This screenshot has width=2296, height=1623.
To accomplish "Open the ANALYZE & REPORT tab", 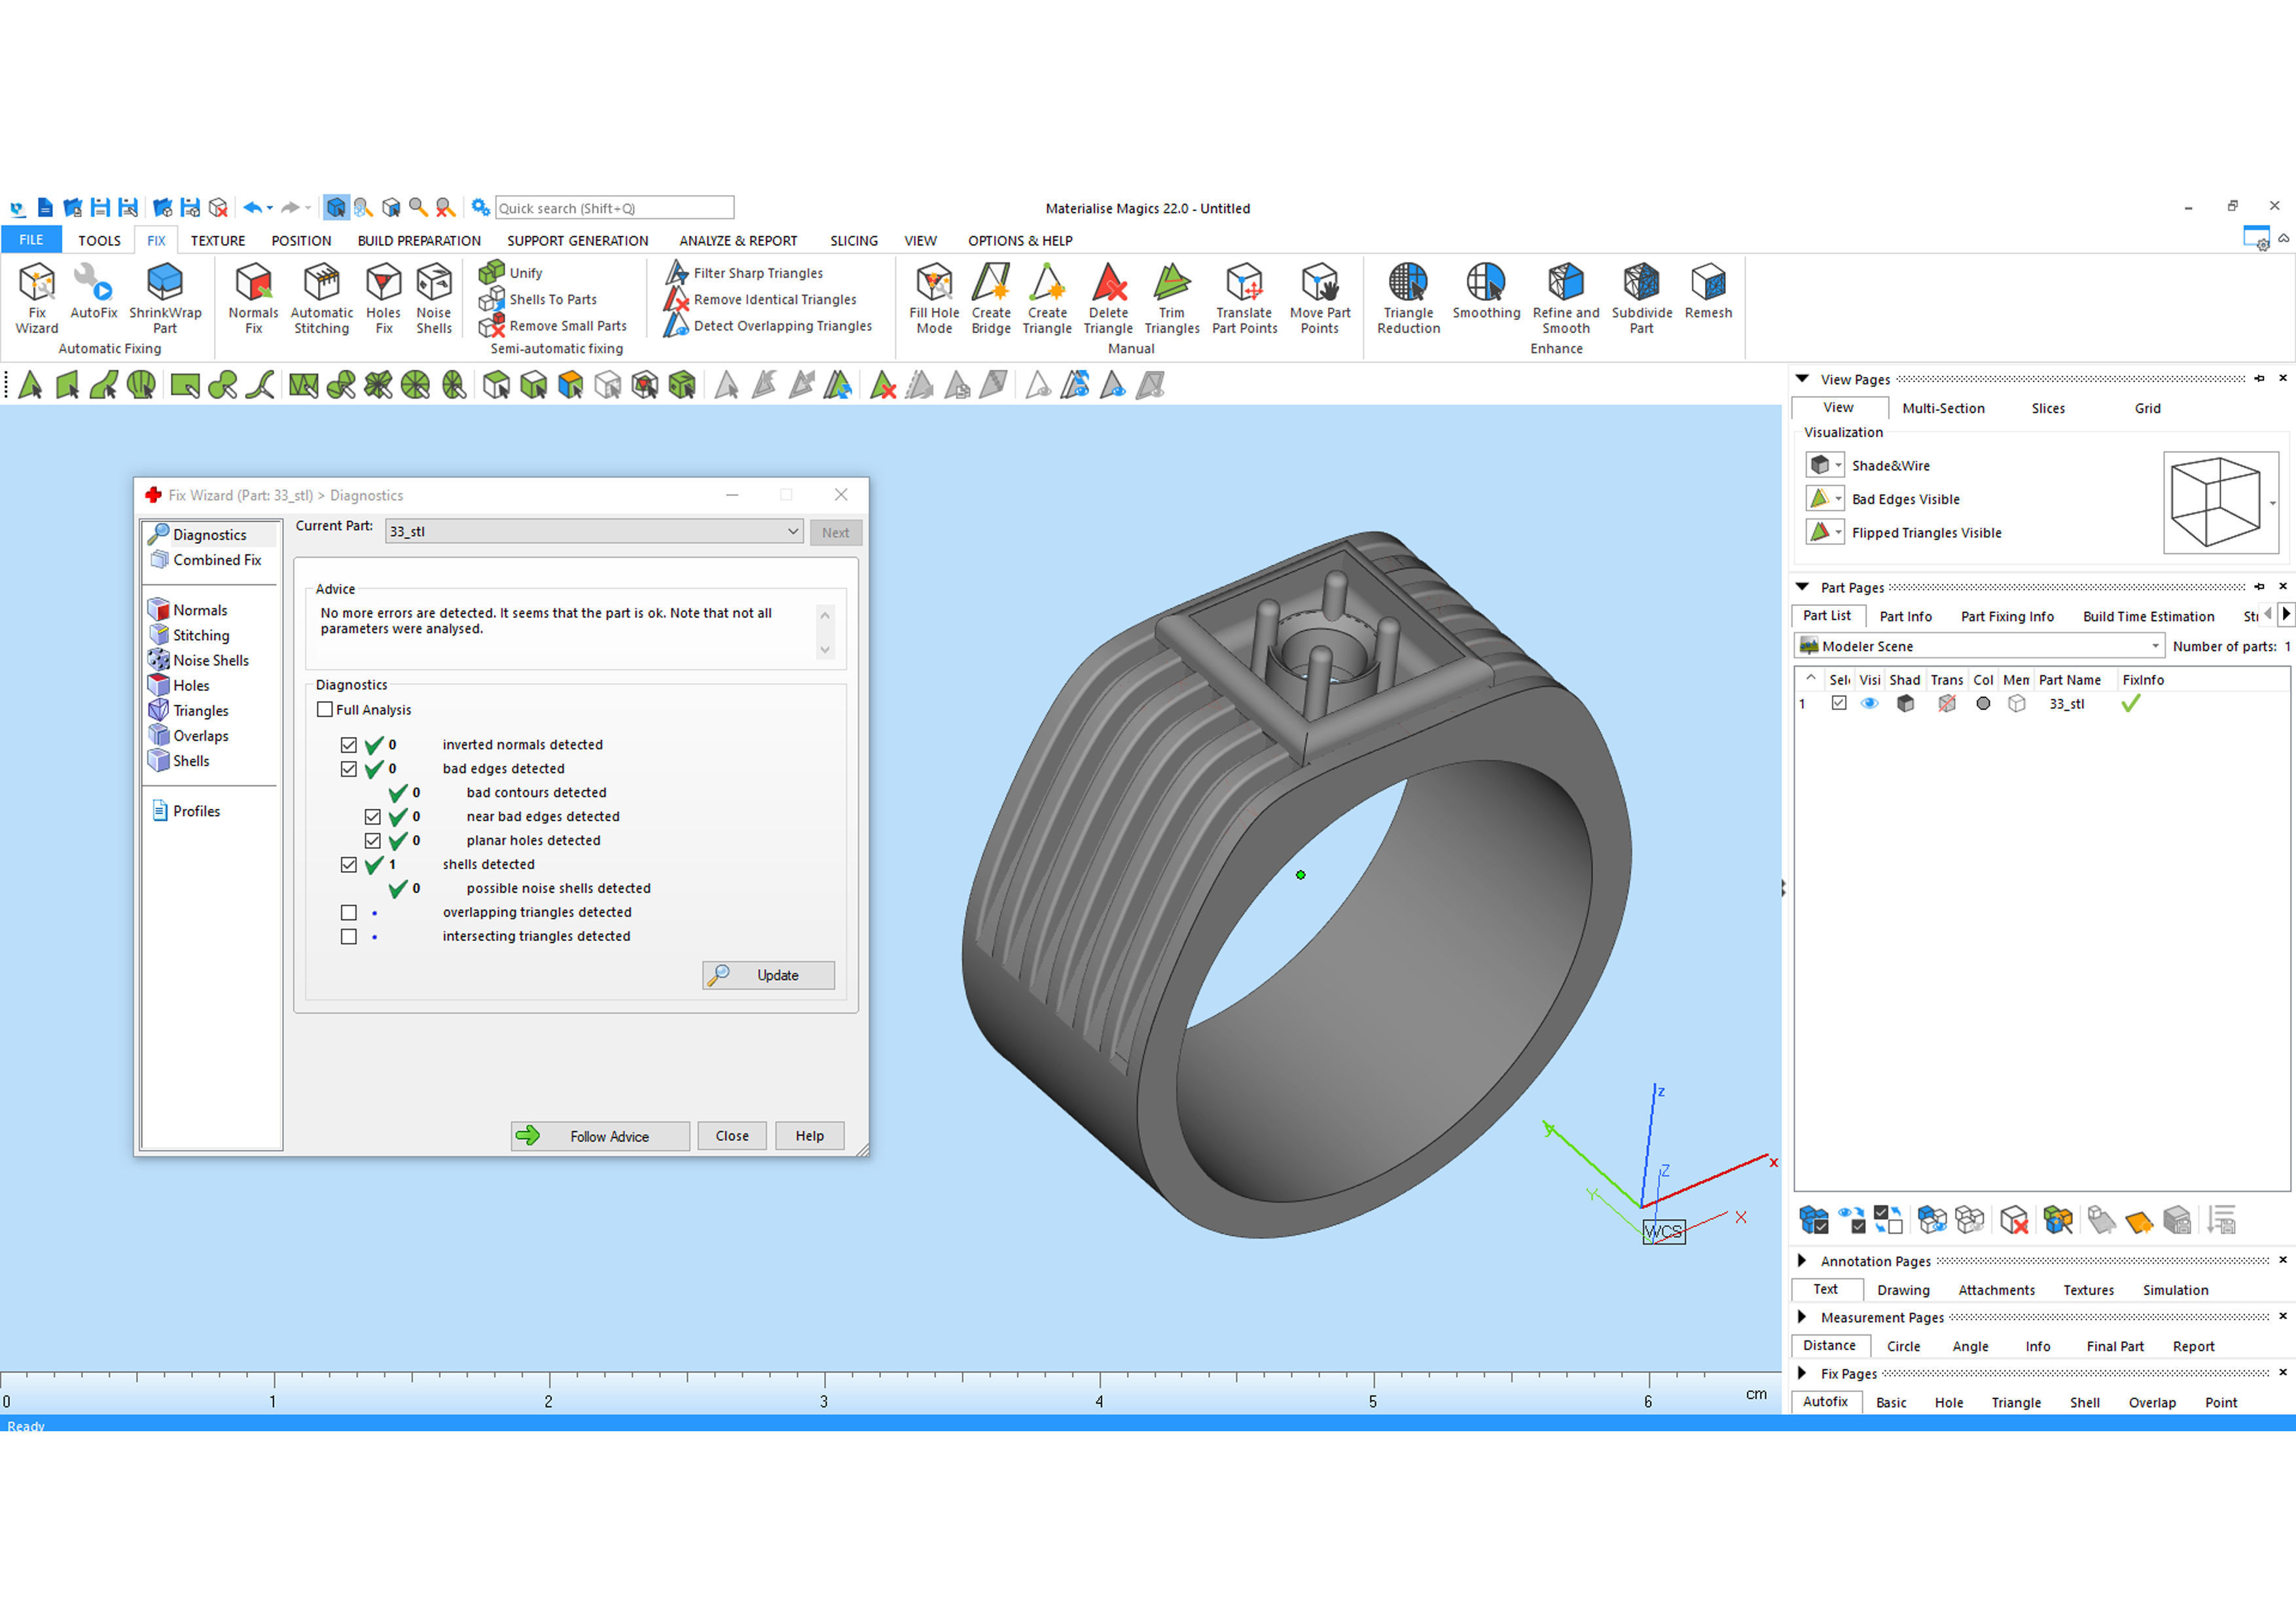I will pyautogui.click(x=738, y=240).
